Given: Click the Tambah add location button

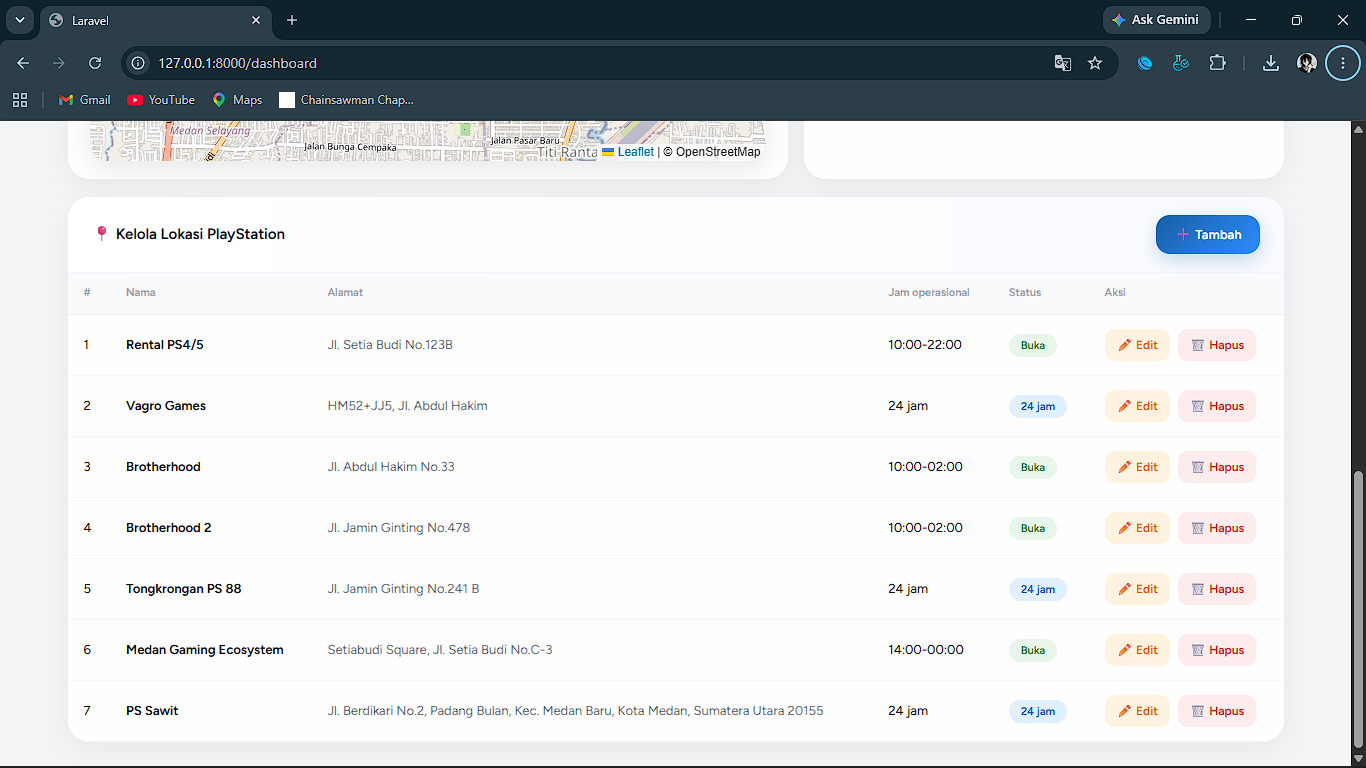Looking at the screenshot, I should [x=1207, y=235].
